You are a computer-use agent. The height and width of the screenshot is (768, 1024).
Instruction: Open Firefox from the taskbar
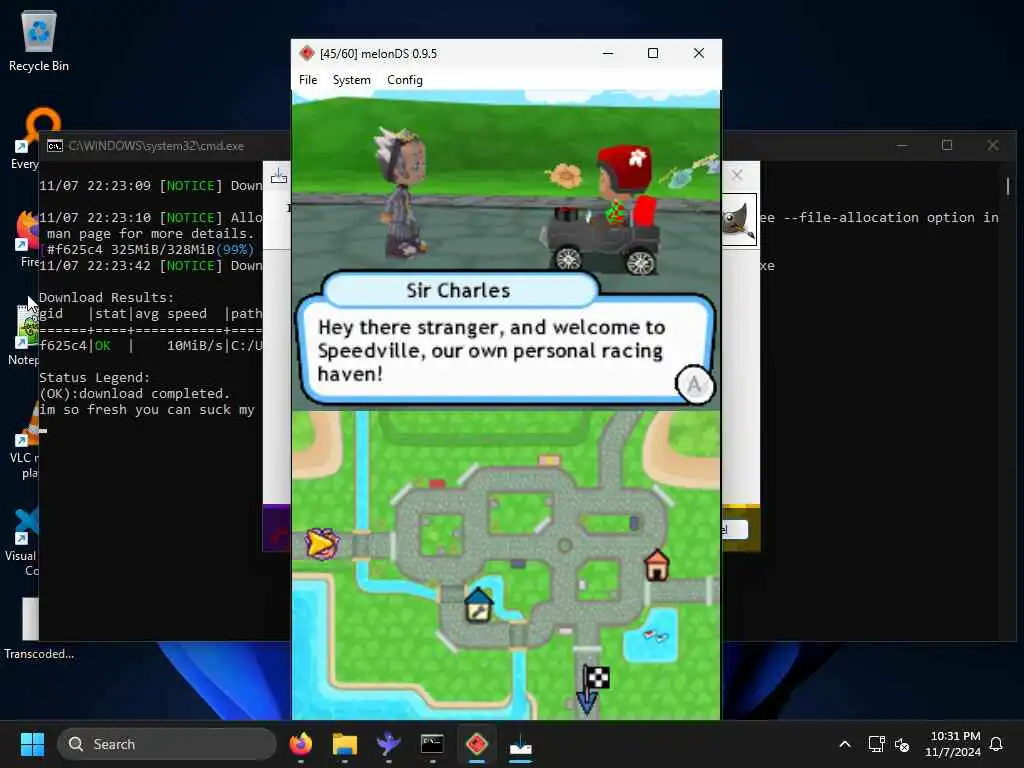(x=300, y=744)
